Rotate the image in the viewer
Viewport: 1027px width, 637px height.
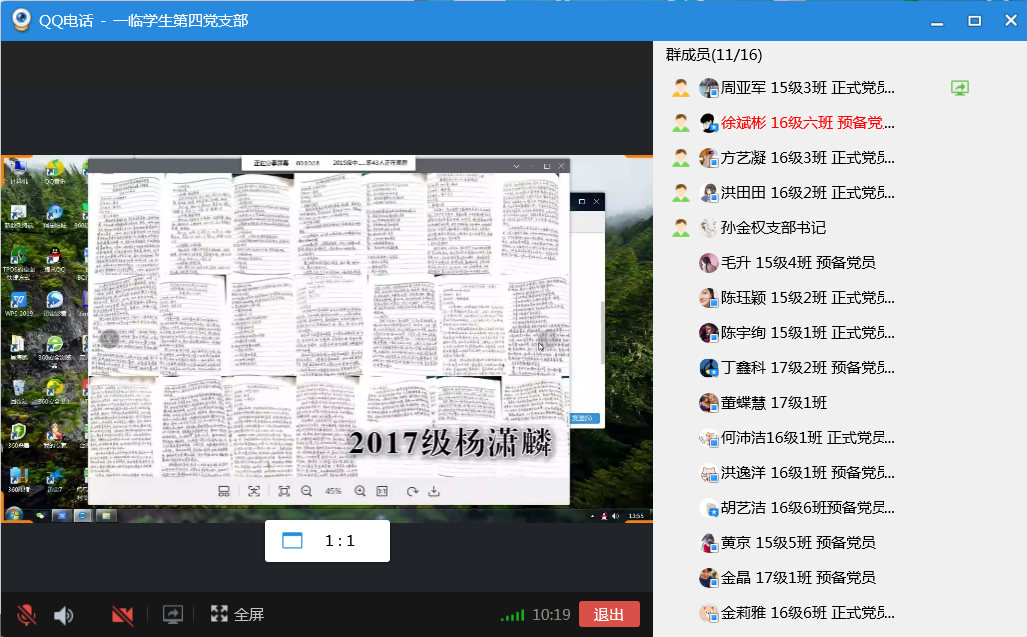(x=412, y=491)
